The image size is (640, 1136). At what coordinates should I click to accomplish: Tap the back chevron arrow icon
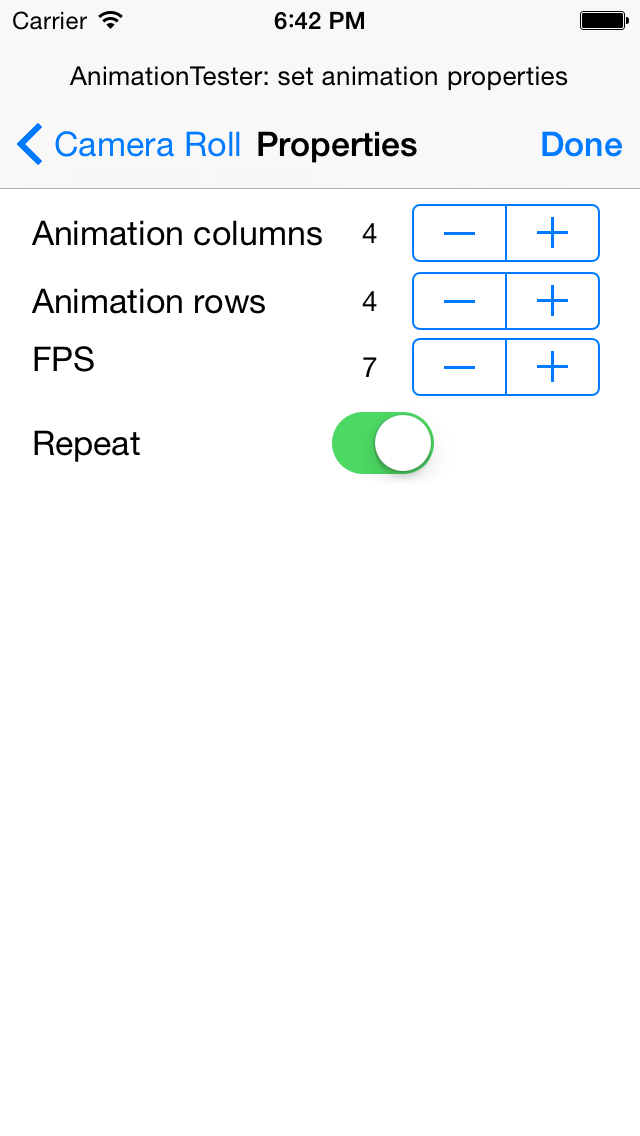(28, 144)
